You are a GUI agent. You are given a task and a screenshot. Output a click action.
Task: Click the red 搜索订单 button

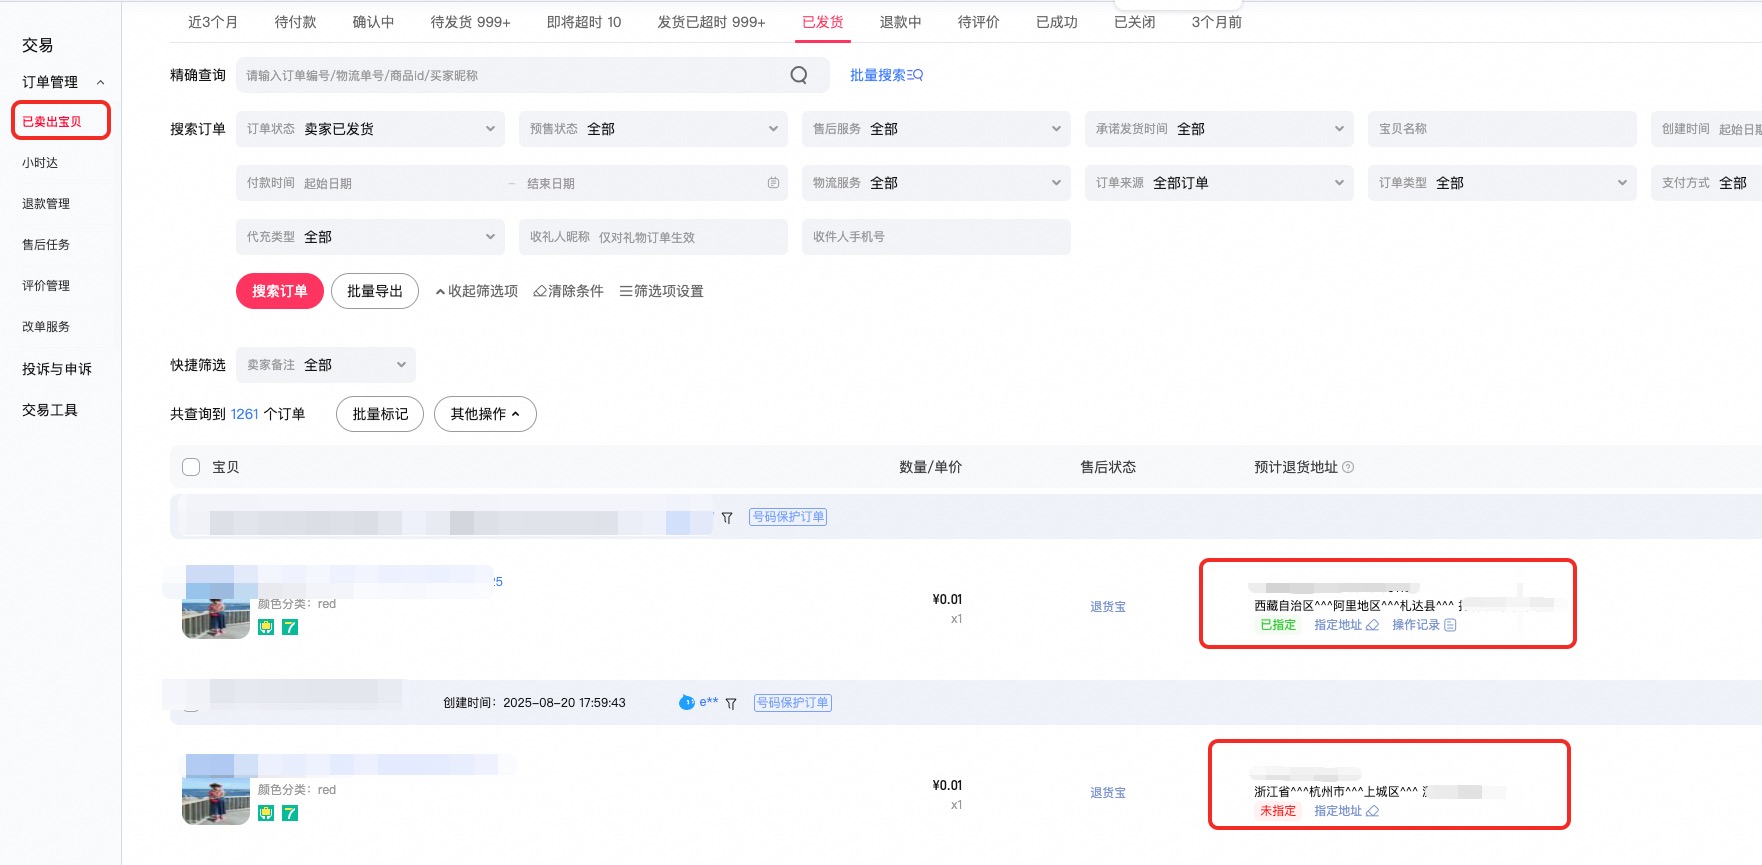tap(280, 291)
